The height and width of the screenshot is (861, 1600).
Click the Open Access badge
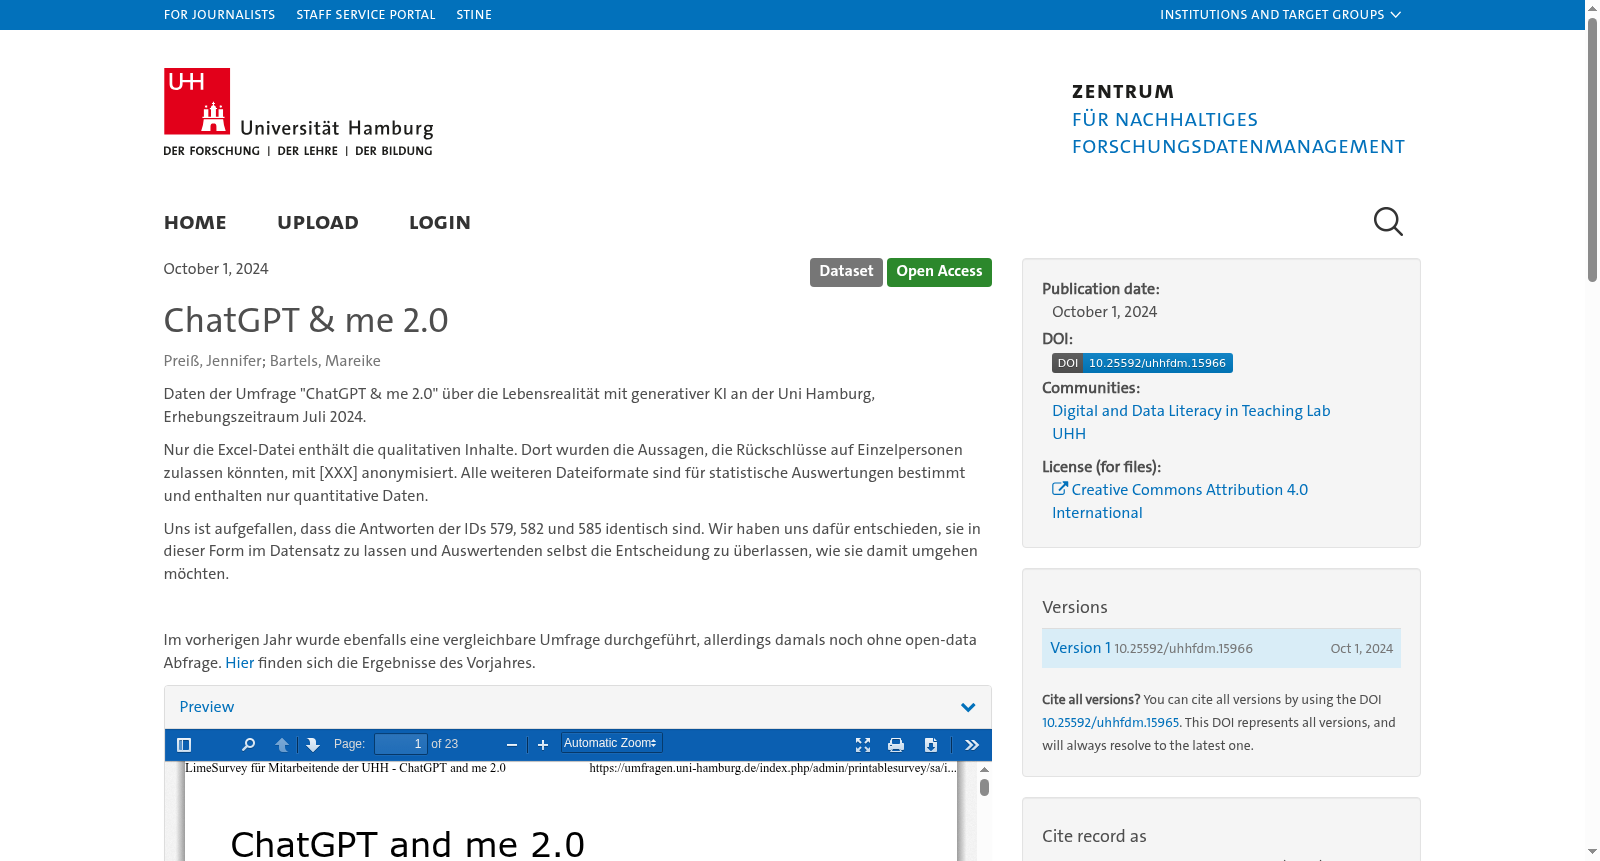(x=939, y=272)
